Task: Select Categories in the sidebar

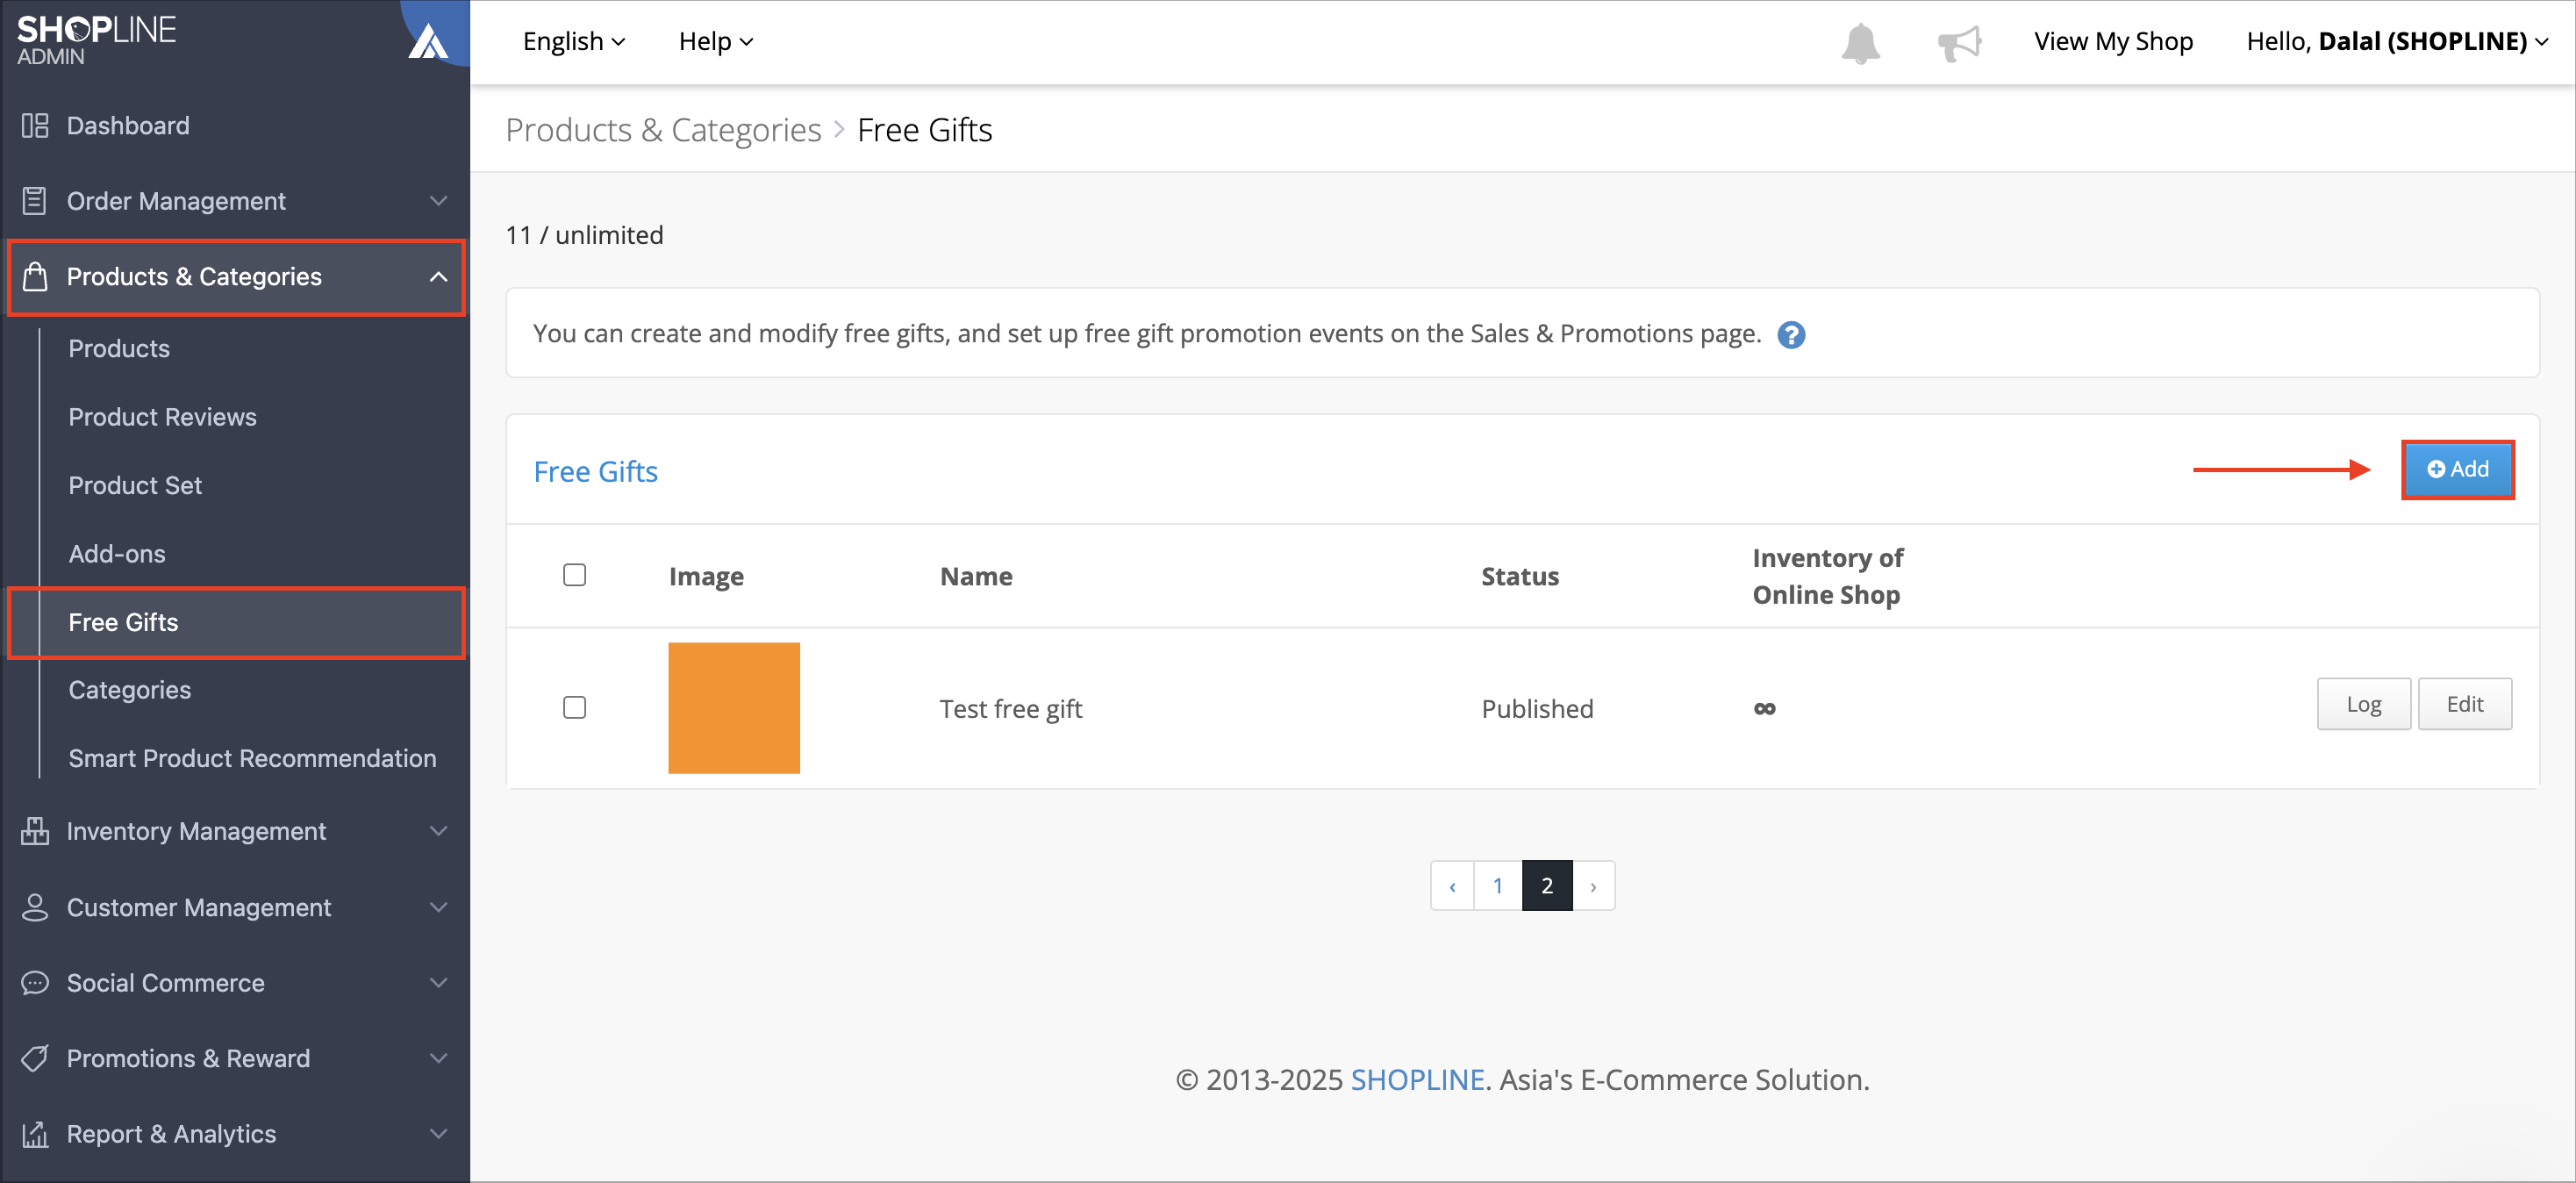Action: pos(130,690)
